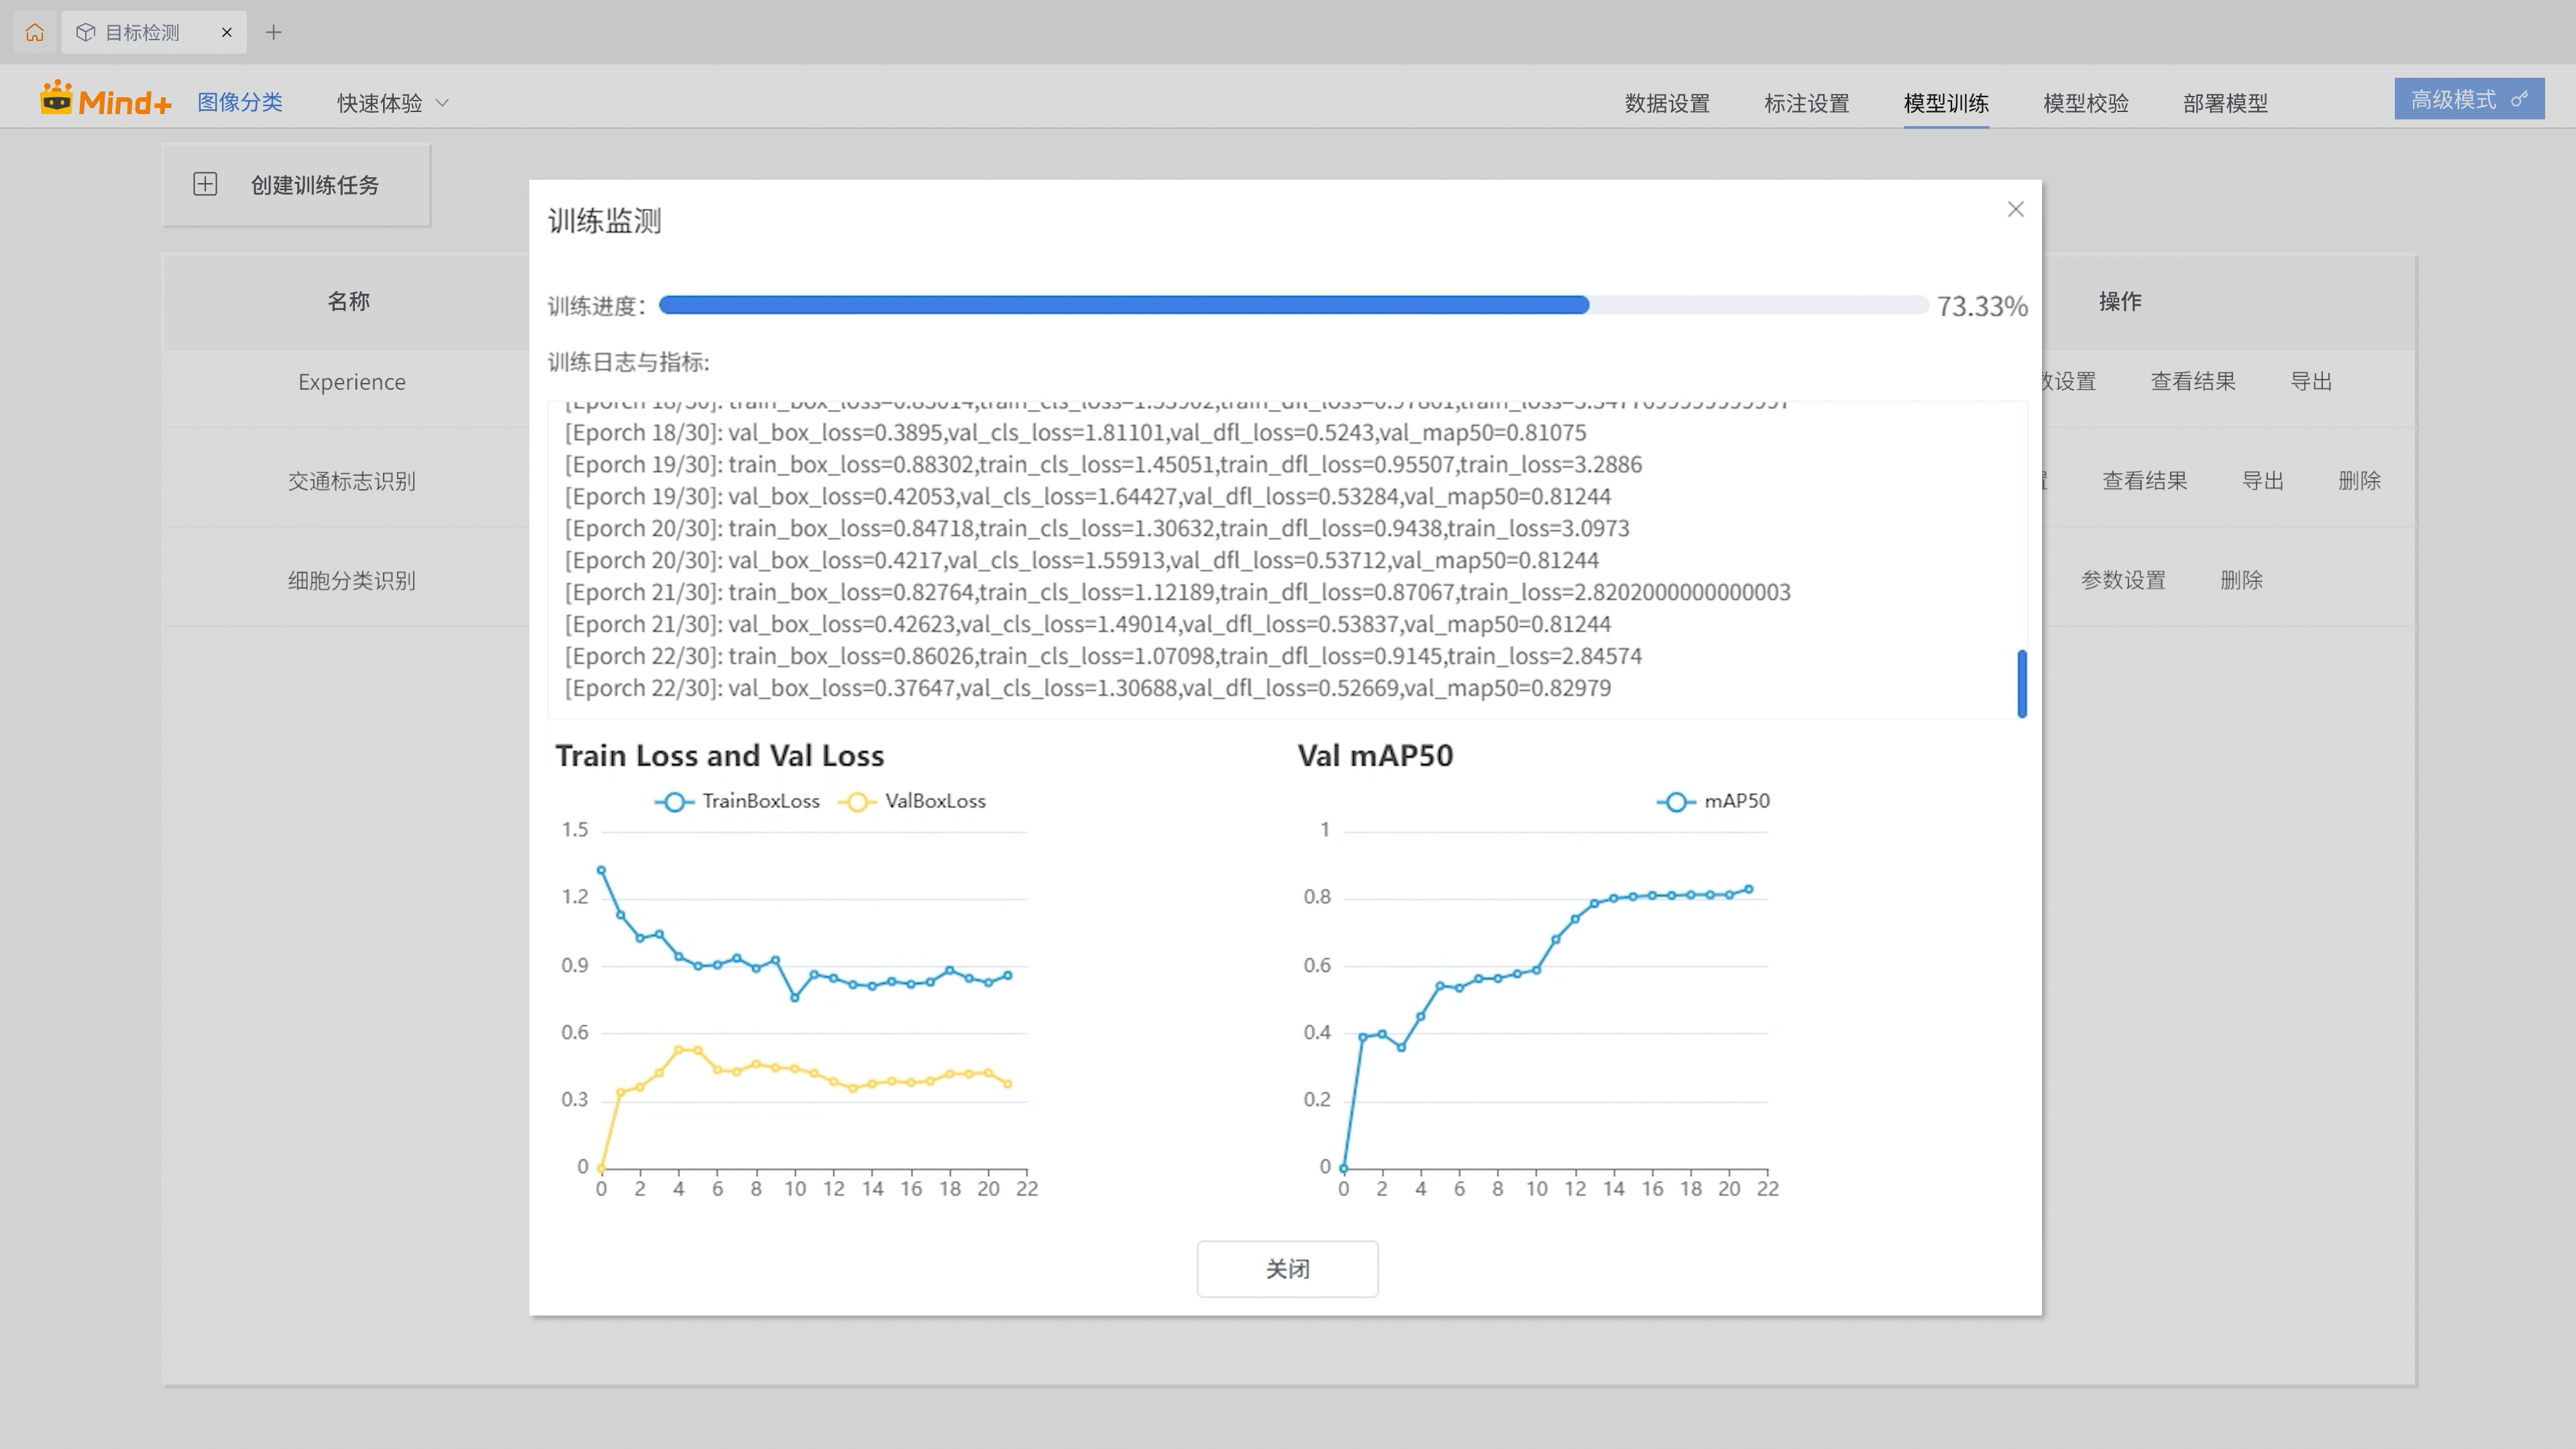This screenshot has width=2576, height=1449.
Task: Toggle TrainBoxLoss legend series
Action: coord(737,801)
